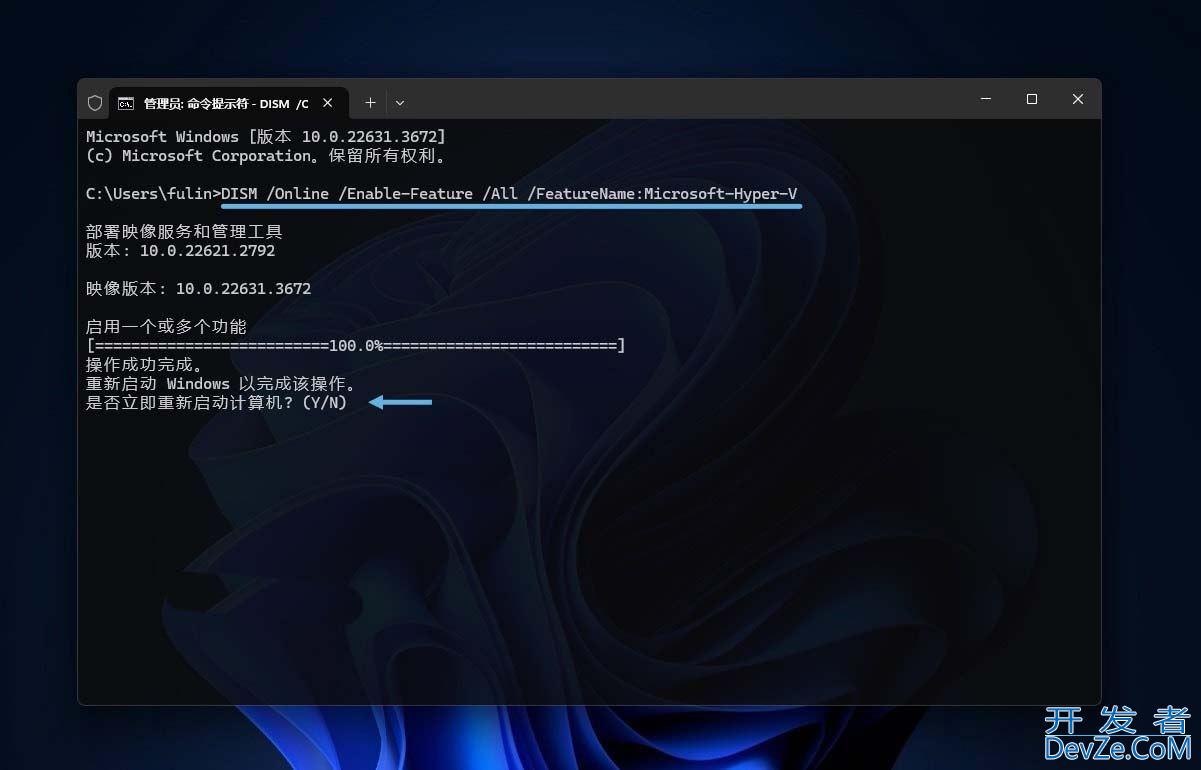Click the 重新启动 Windows 以完成该操作 line
This screenshot has height=770, width=1201.
point(221,384)
